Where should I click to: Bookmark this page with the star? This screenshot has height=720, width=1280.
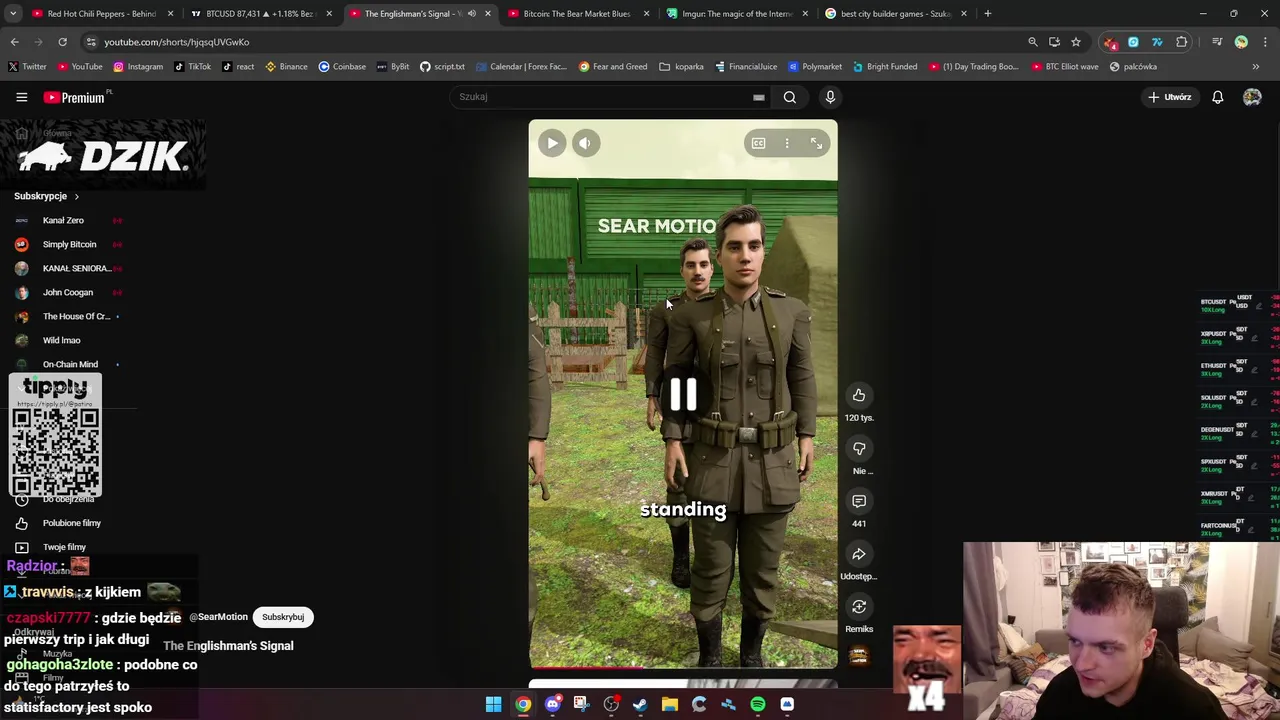[1076, 42]
